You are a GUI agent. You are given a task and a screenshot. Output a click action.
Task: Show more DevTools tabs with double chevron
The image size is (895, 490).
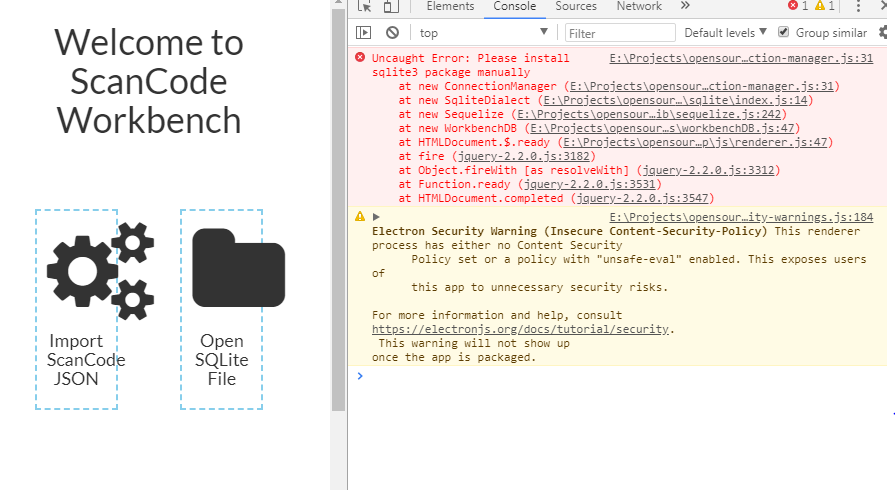(x=685, y=6)
